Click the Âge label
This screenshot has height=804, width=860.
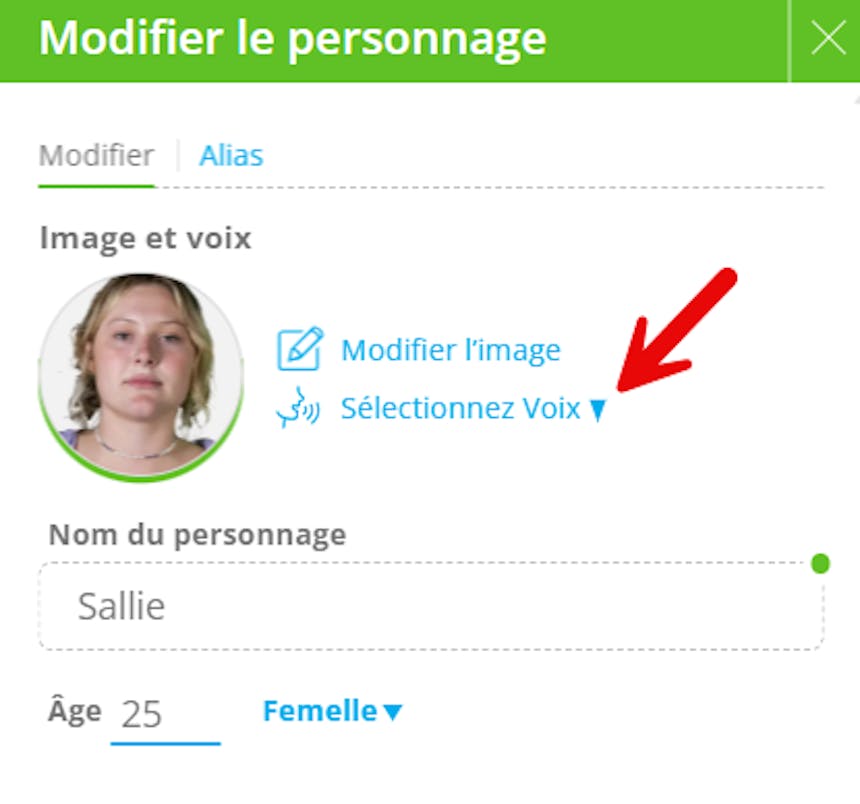[74, 711]
